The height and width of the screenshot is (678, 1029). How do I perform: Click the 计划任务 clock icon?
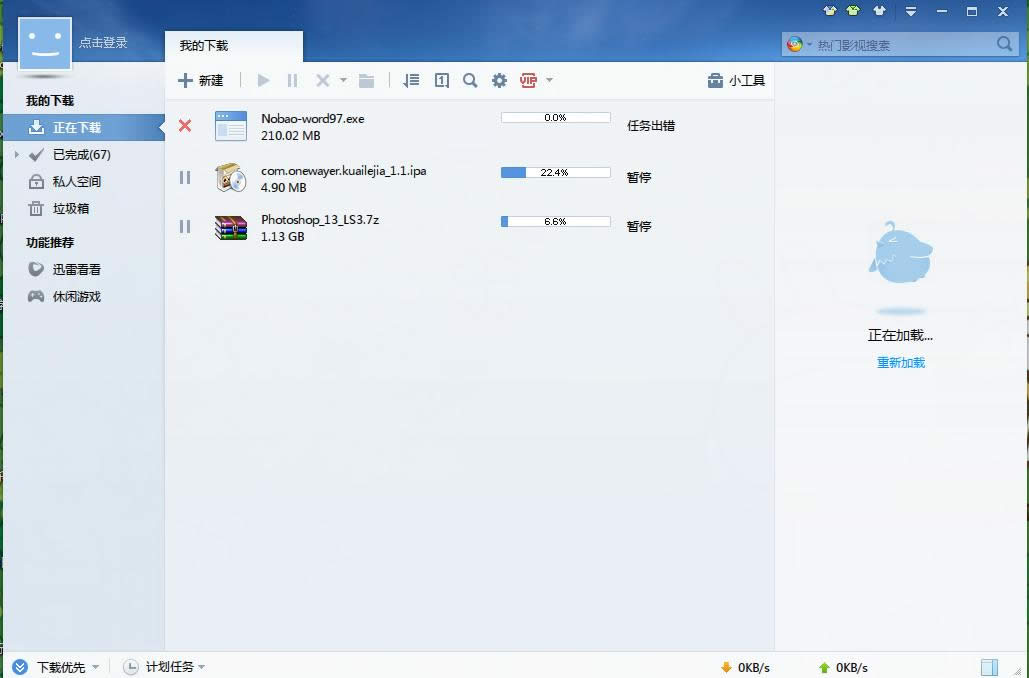[x=131, y=667]
